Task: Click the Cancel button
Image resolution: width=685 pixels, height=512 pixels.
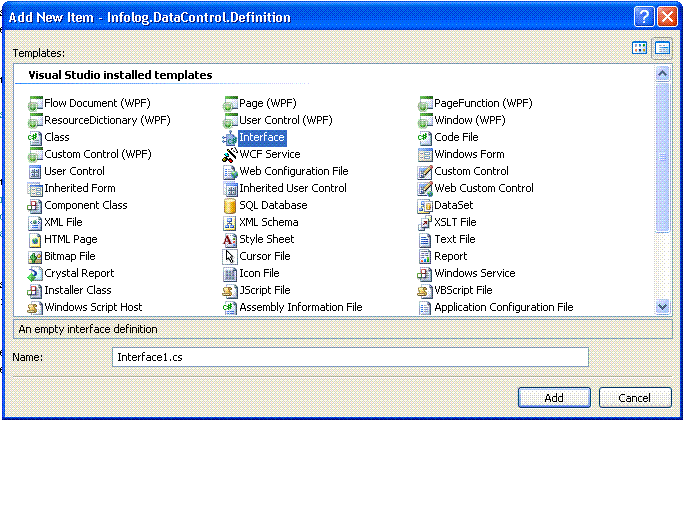Action: click(635, 398)
